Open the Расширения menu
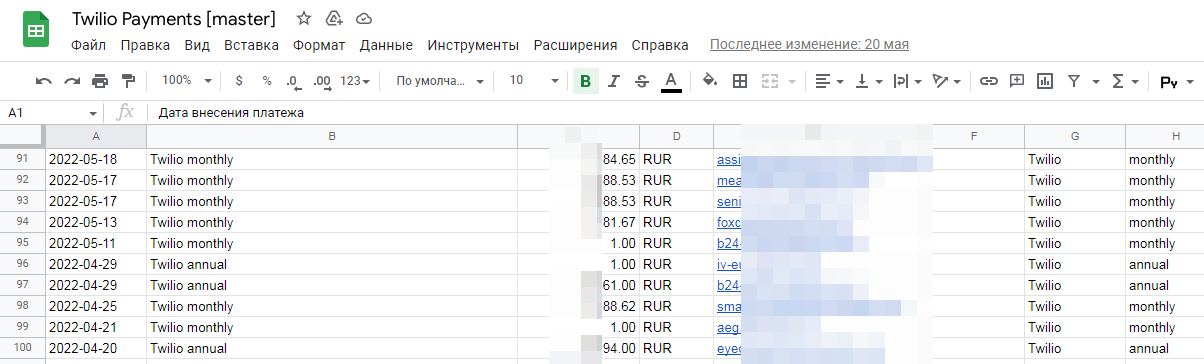 pyautogui.click(x=575, y=45)
